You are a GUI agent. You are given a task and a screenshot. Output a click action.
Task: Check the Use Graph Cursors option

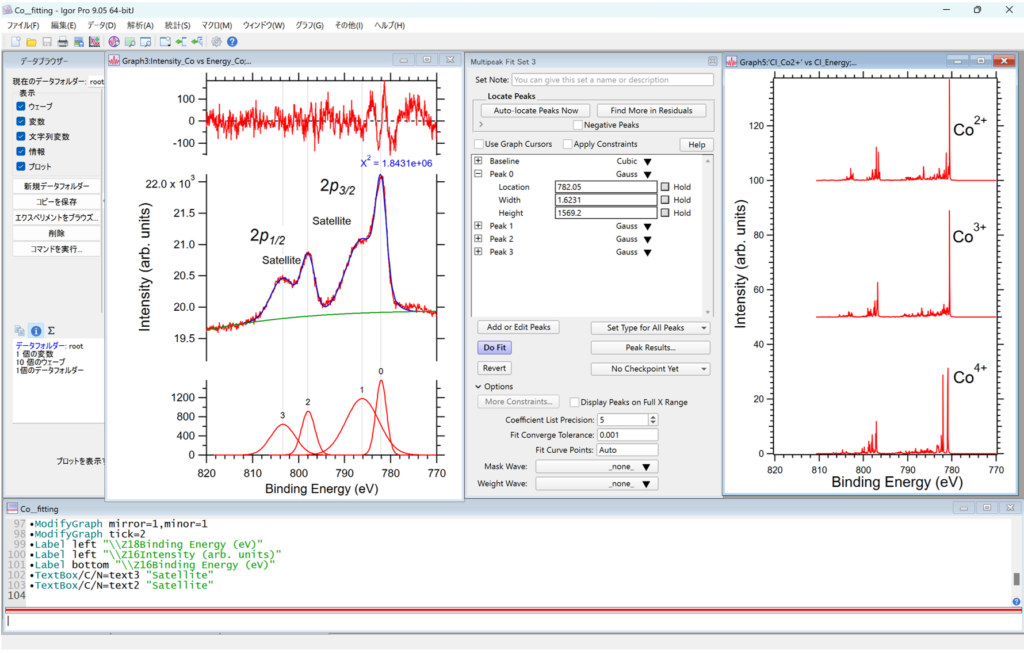pyautogui.click(x=479, y=144)
